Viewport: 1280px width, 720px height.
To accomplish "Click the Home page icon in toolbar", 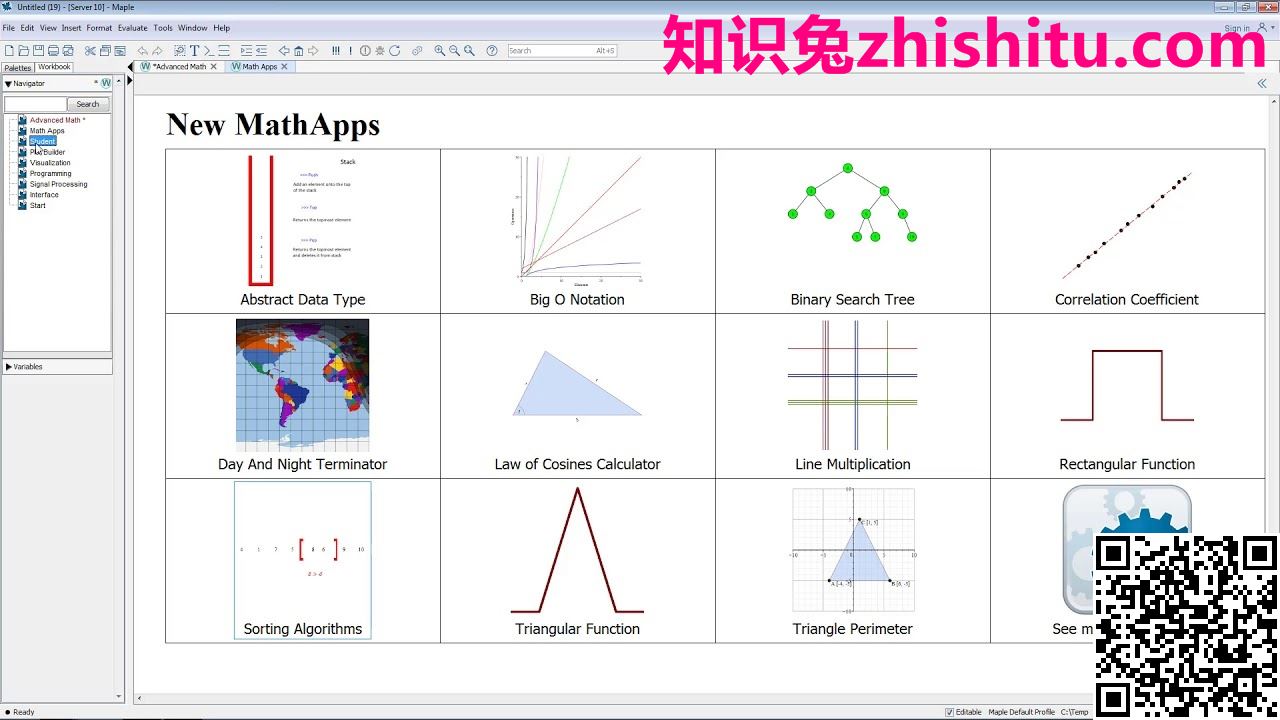I will (x=298, y=50).
